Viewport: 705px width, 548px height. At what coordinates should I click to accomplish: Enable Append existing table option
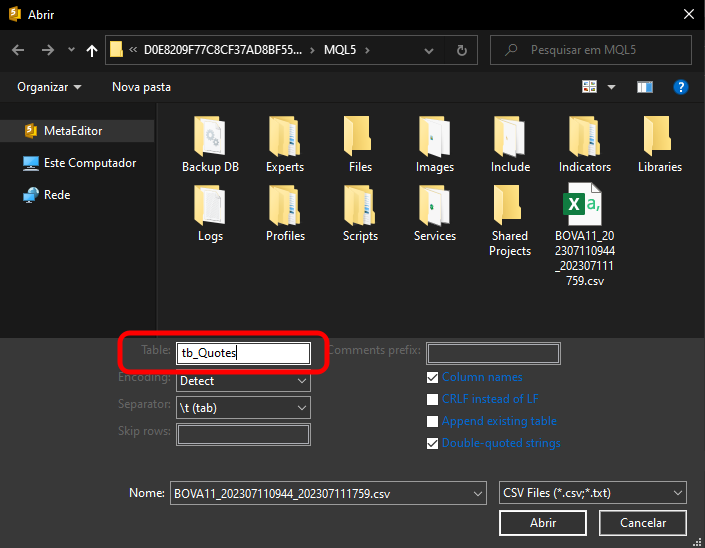[432, 421]
